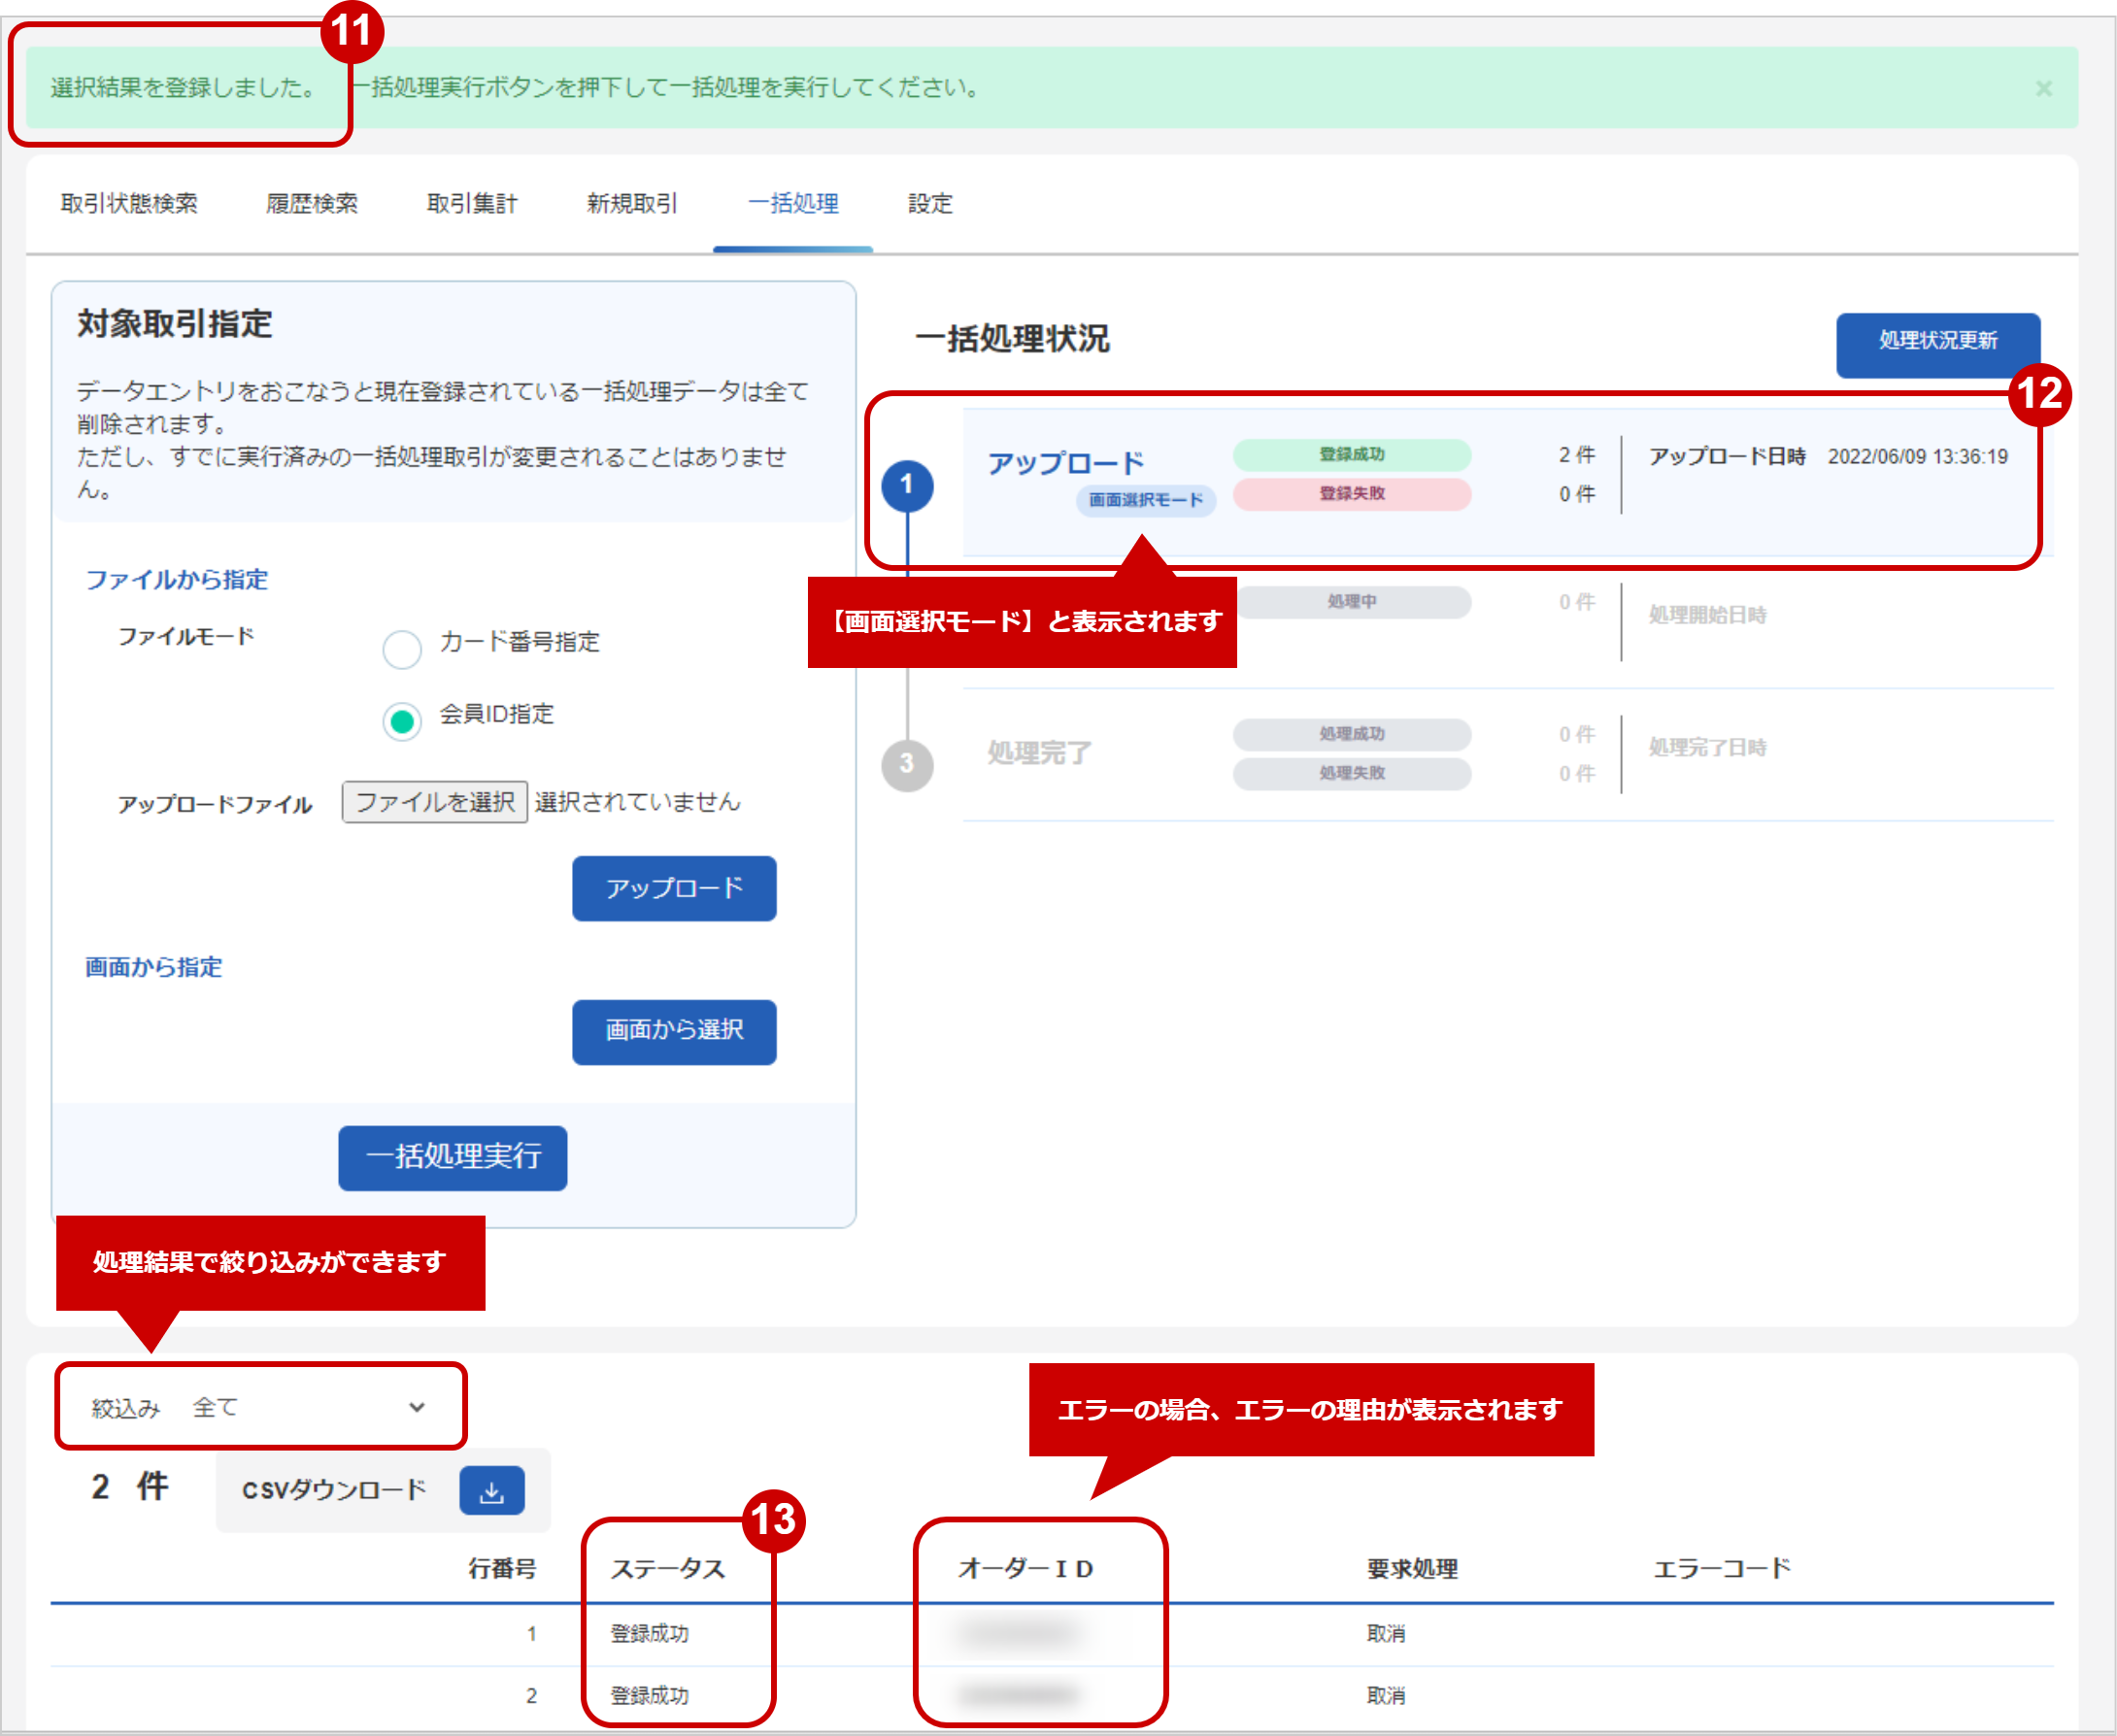Click the ステータス column header
Image resolution: width=2117 pixels, height=1736 pixels.
[667, 1568]
